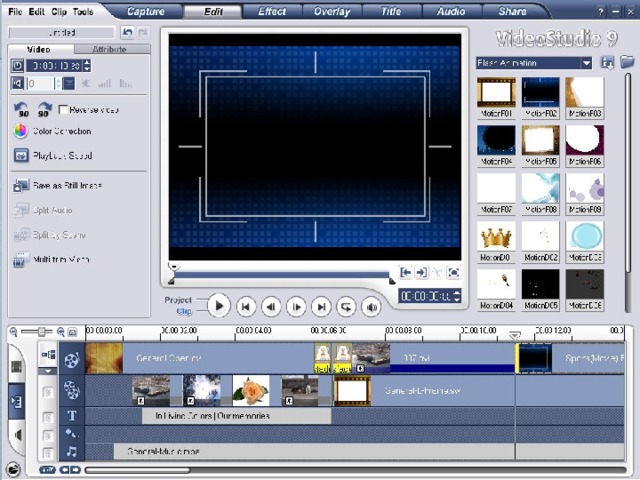Adjust the clip volume stepper arrows
Viewport: 640px width, 480px height.
58,83
